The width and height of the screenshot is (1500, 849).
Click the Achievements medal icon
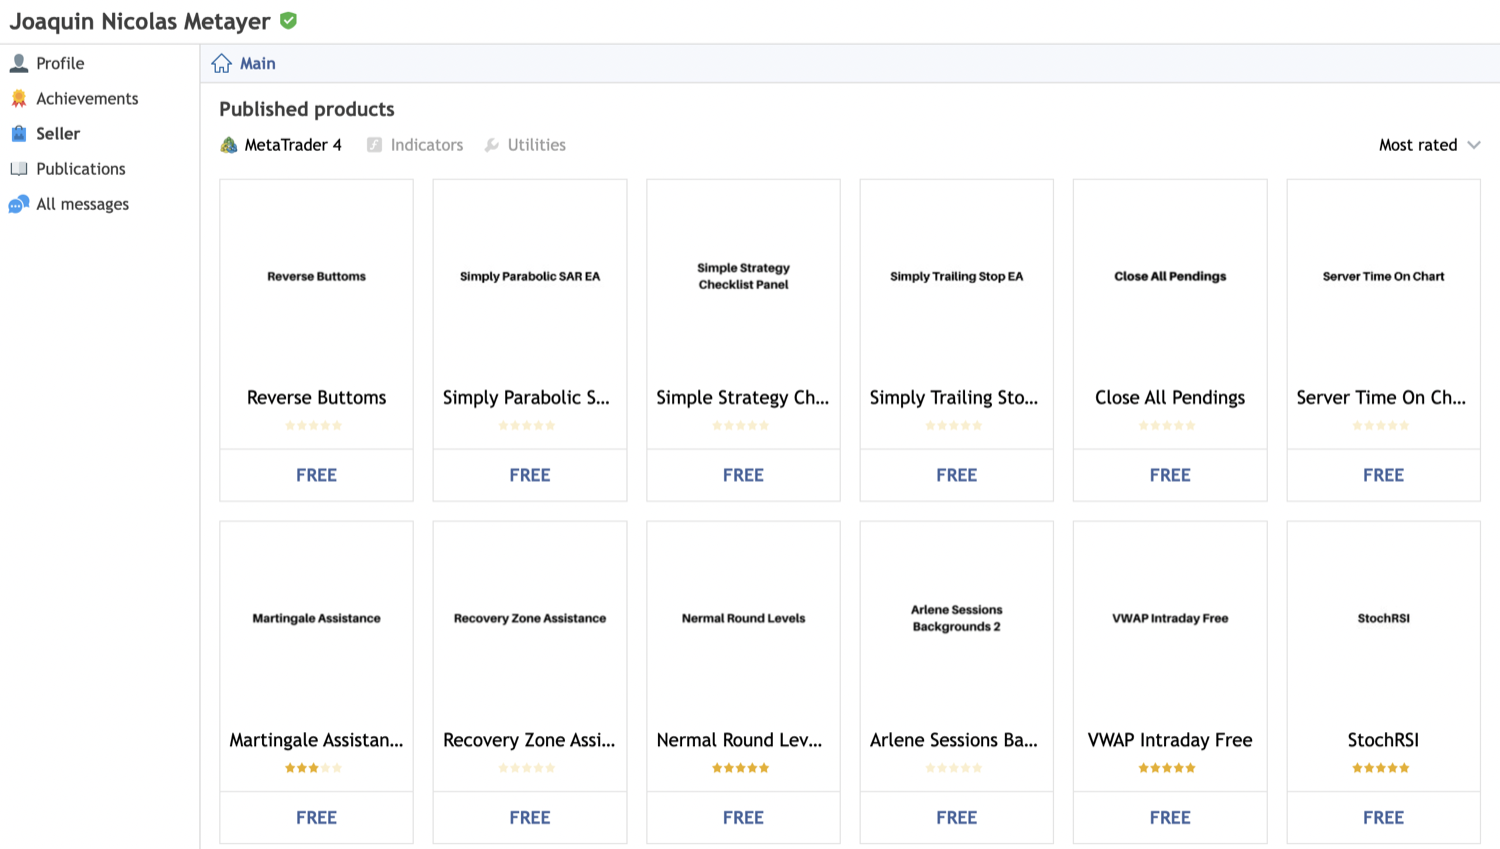point(19,98)
